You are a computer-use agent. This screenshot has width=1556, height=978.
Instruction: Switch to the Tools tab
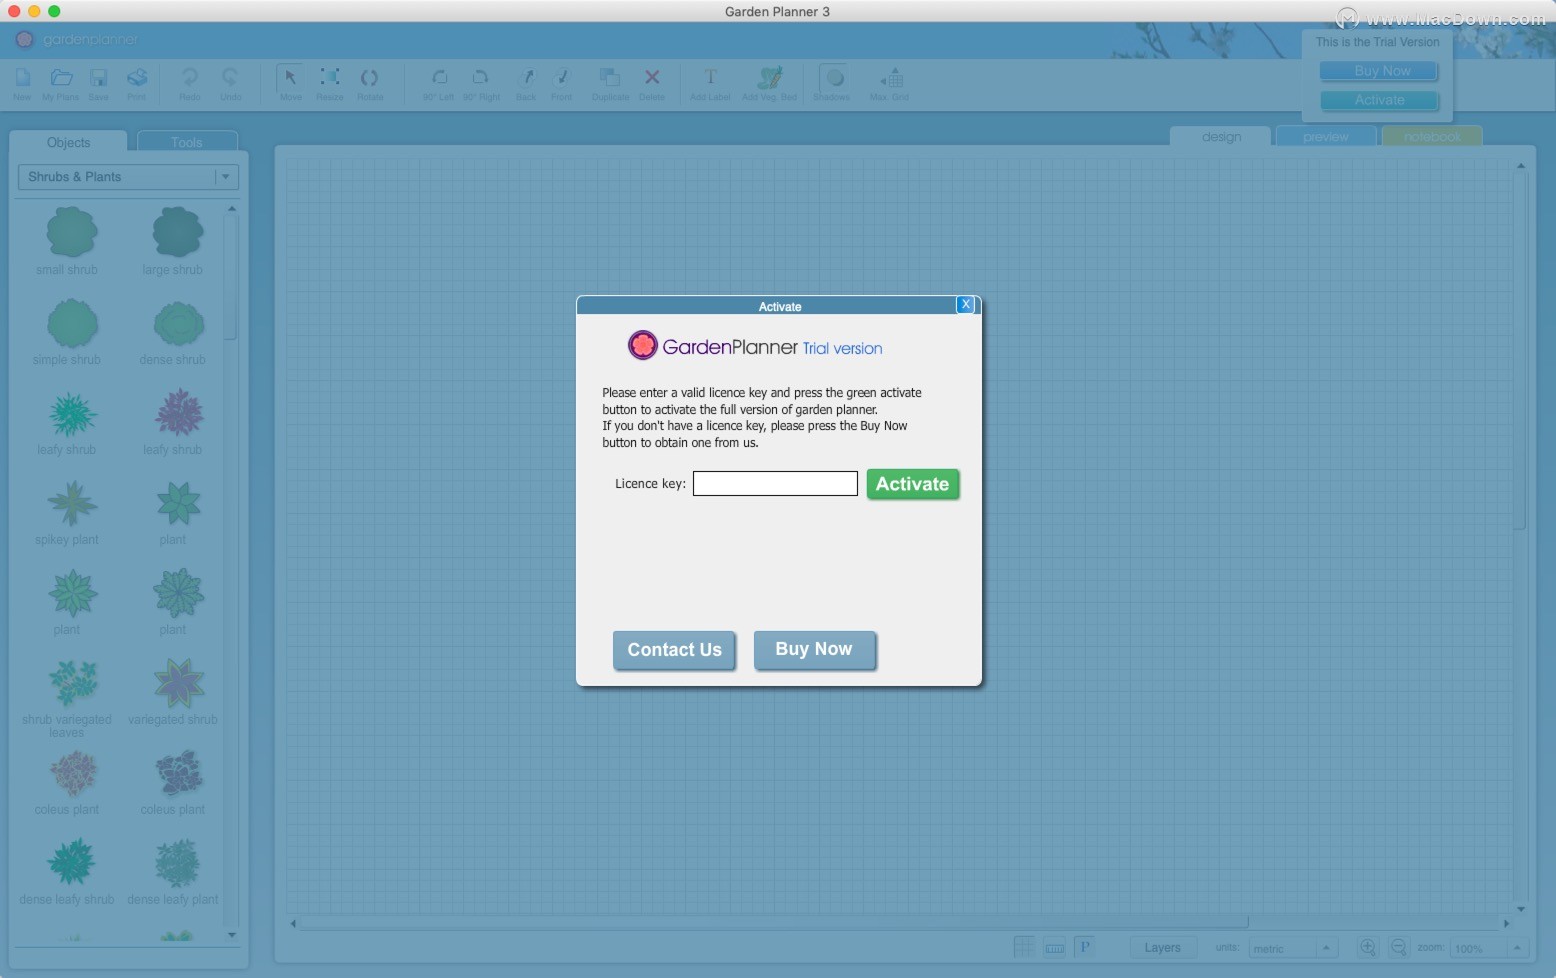click(187, 143)
